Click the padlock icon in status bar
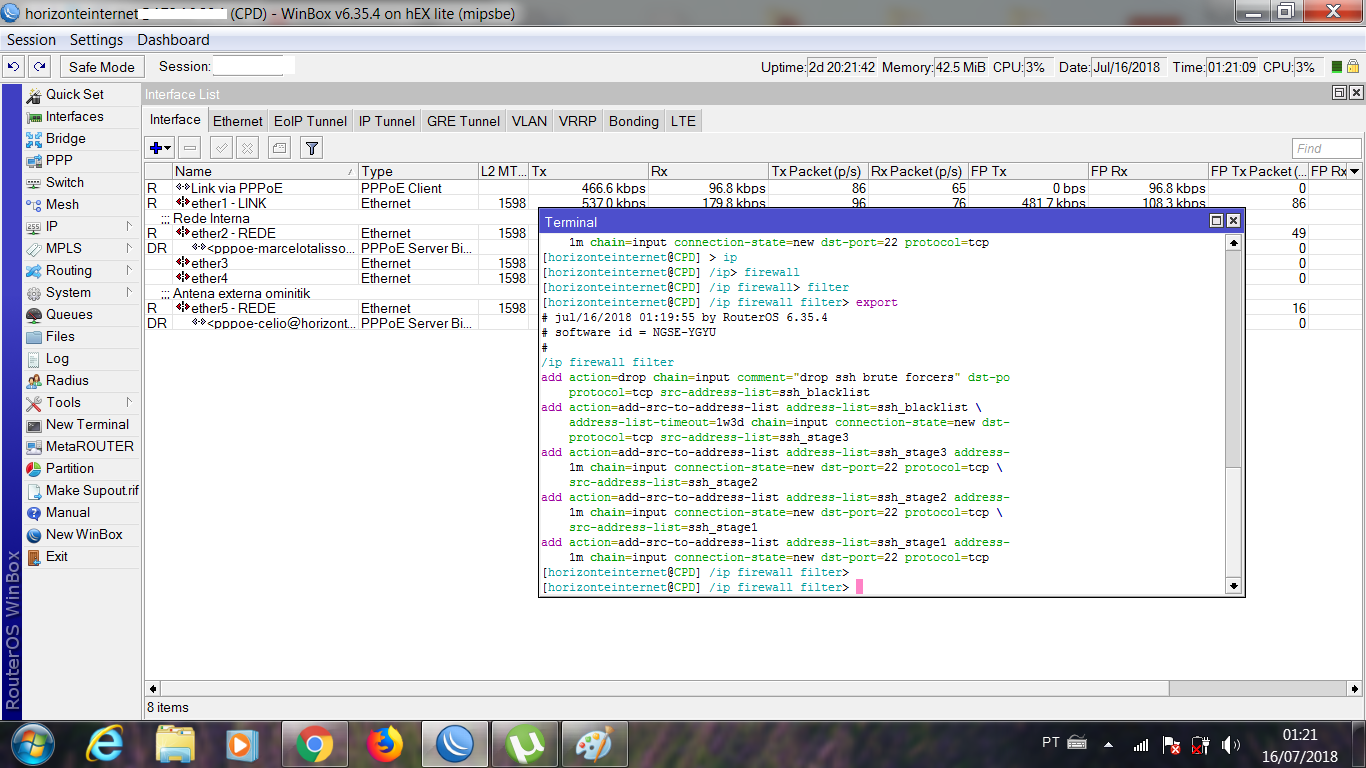The width and height of the screenshot is (1366, 768). [1353, 67]
